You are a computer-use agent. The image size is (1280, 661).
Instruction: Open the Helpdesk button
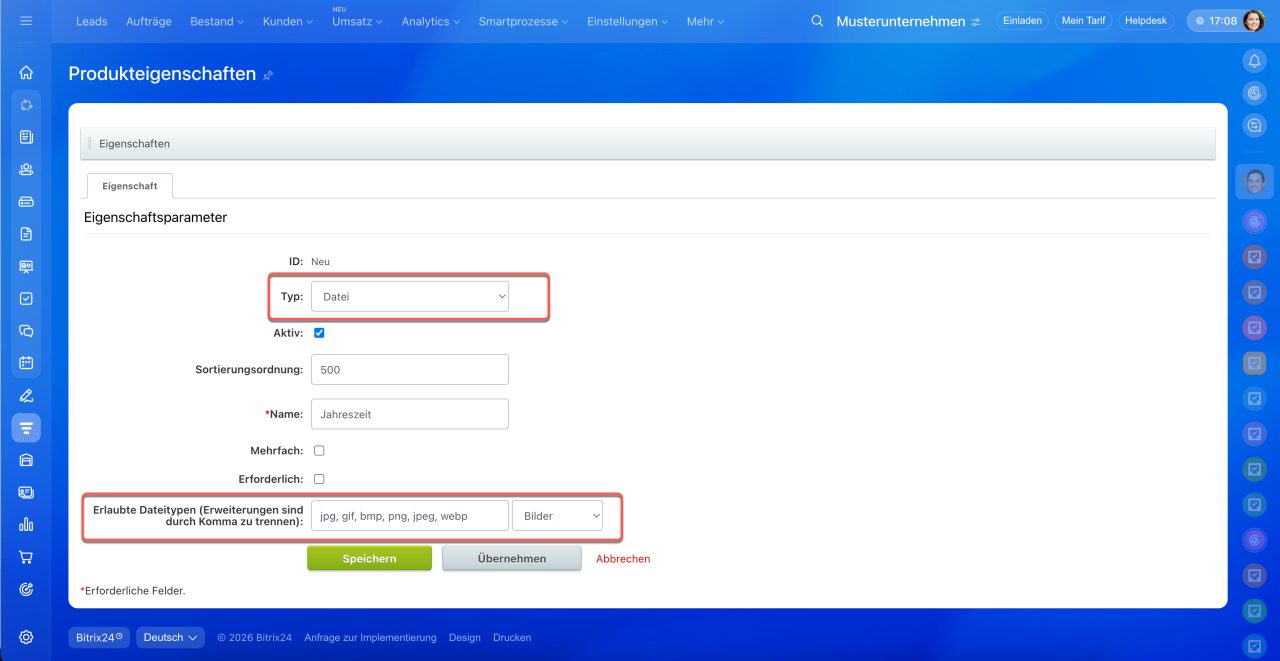(1146, 21)
